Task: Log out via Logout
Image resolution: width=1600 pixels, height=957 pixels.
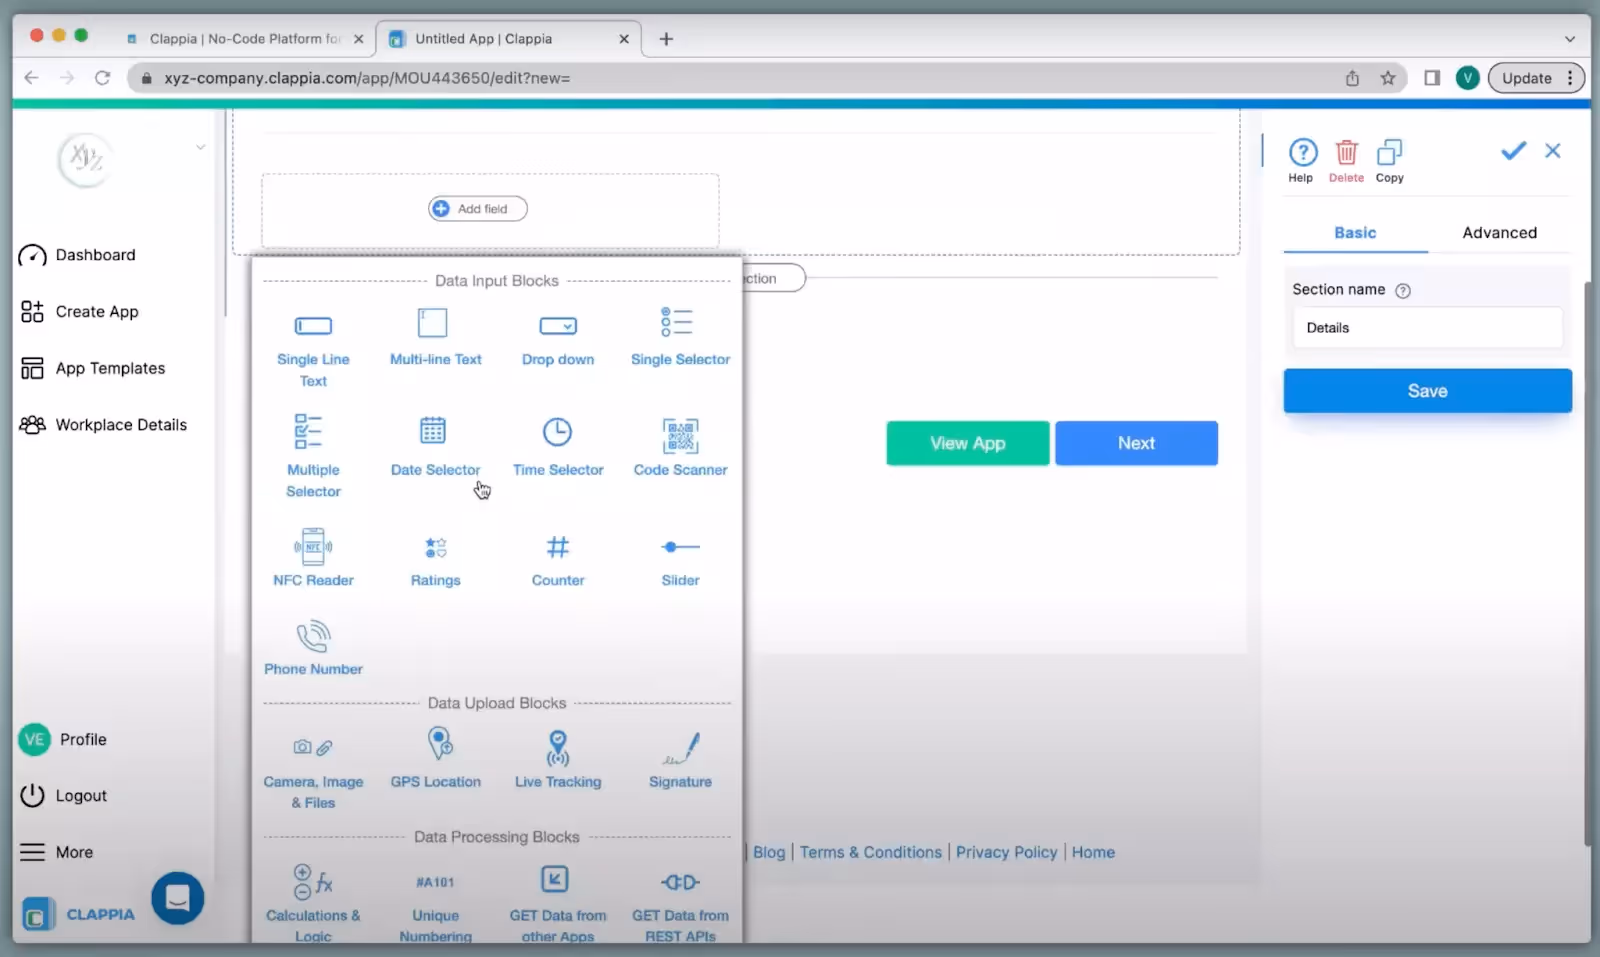Action: 63,796
